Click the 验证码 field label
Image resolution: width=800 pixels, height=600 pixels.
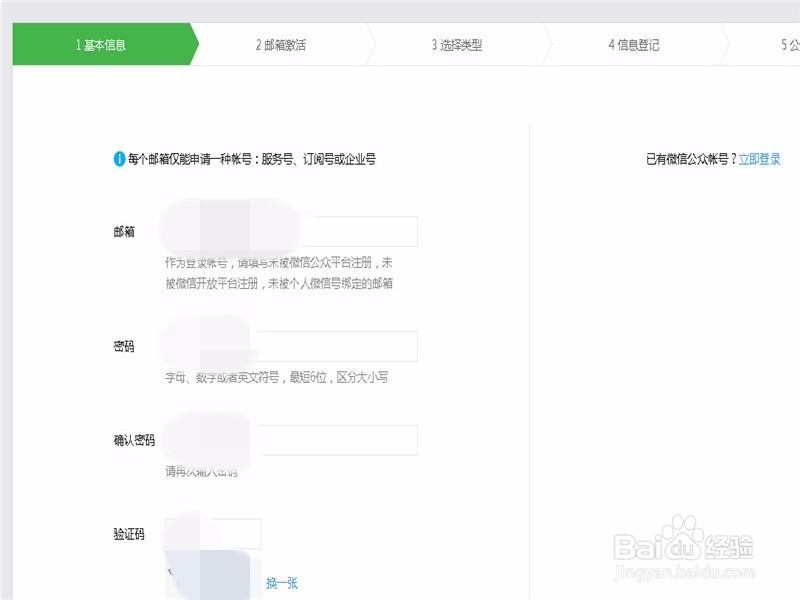click(x=129, y=534)
